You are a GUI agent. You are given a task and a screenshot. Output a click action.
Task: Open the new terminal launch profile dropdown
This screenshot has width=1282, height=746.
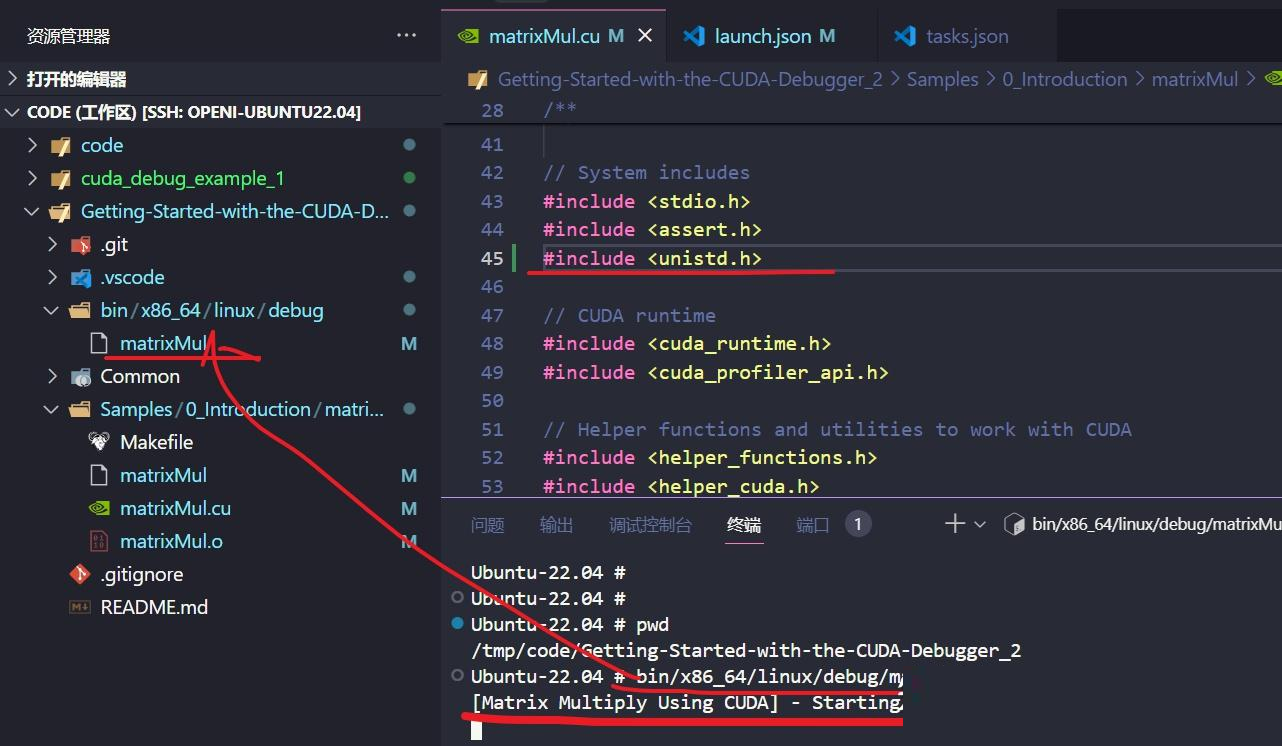[980, 524]
